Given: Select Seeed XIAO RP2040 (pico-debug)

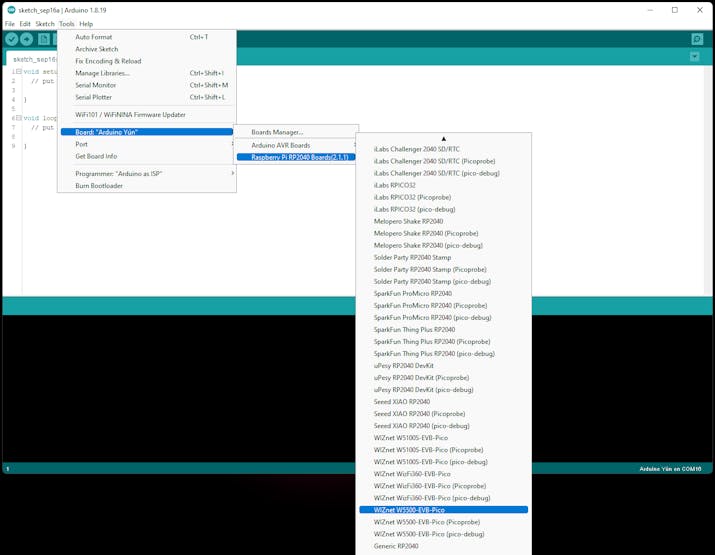Looking at the screenshot, I should (x=443, y=426).
